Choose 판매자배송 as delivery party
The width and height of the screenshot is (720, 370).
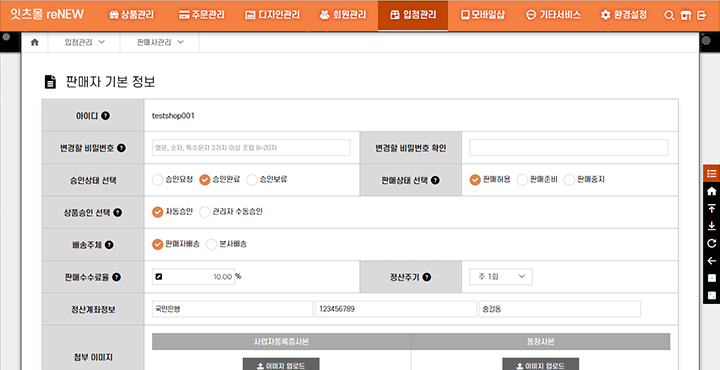[x=158, y=245]
